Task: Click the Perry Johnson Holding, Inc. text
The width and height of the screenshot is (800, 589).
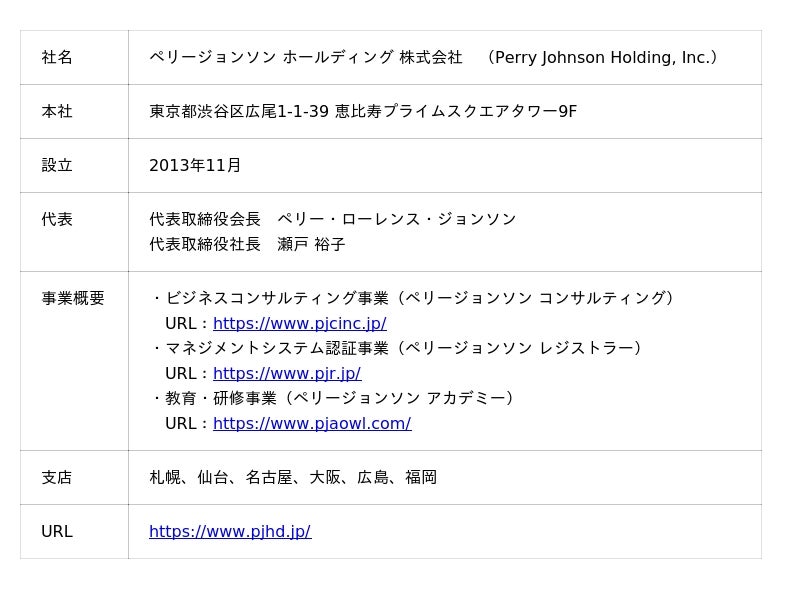Action: [602, 58]
